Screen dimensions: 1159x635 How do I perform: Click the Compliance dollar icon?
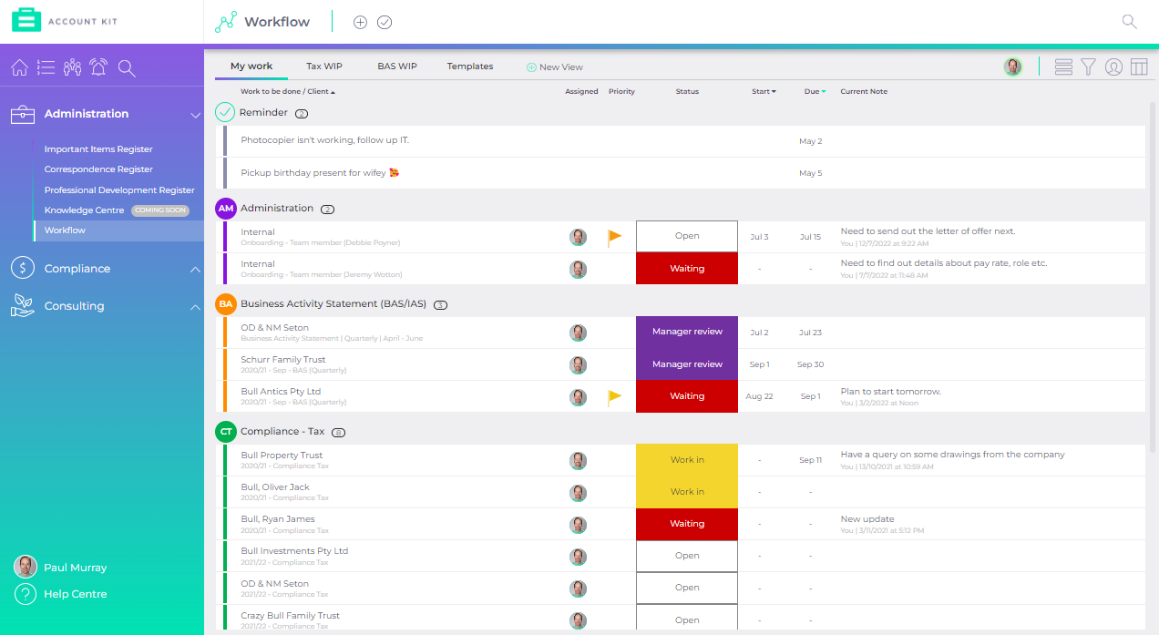(x=23, y=268)
